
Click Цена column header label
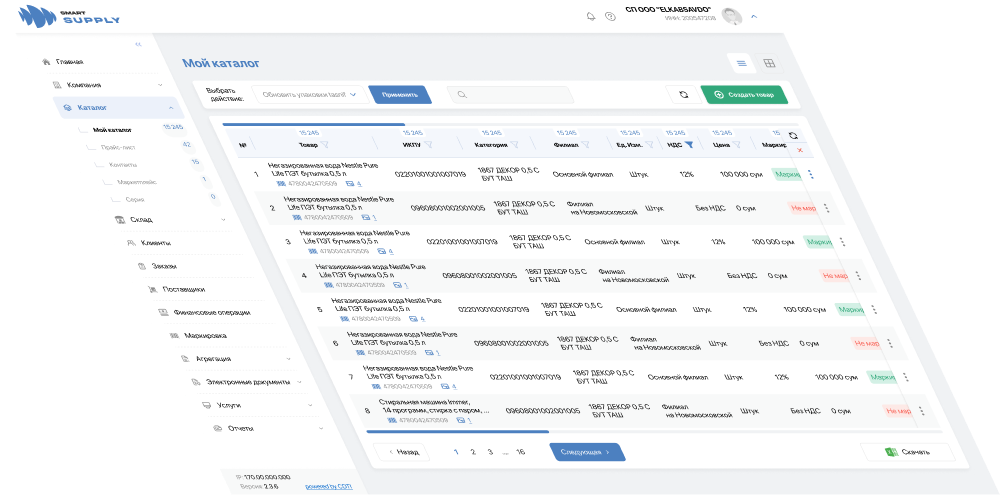pyautogui.click(x=722, y=145)
